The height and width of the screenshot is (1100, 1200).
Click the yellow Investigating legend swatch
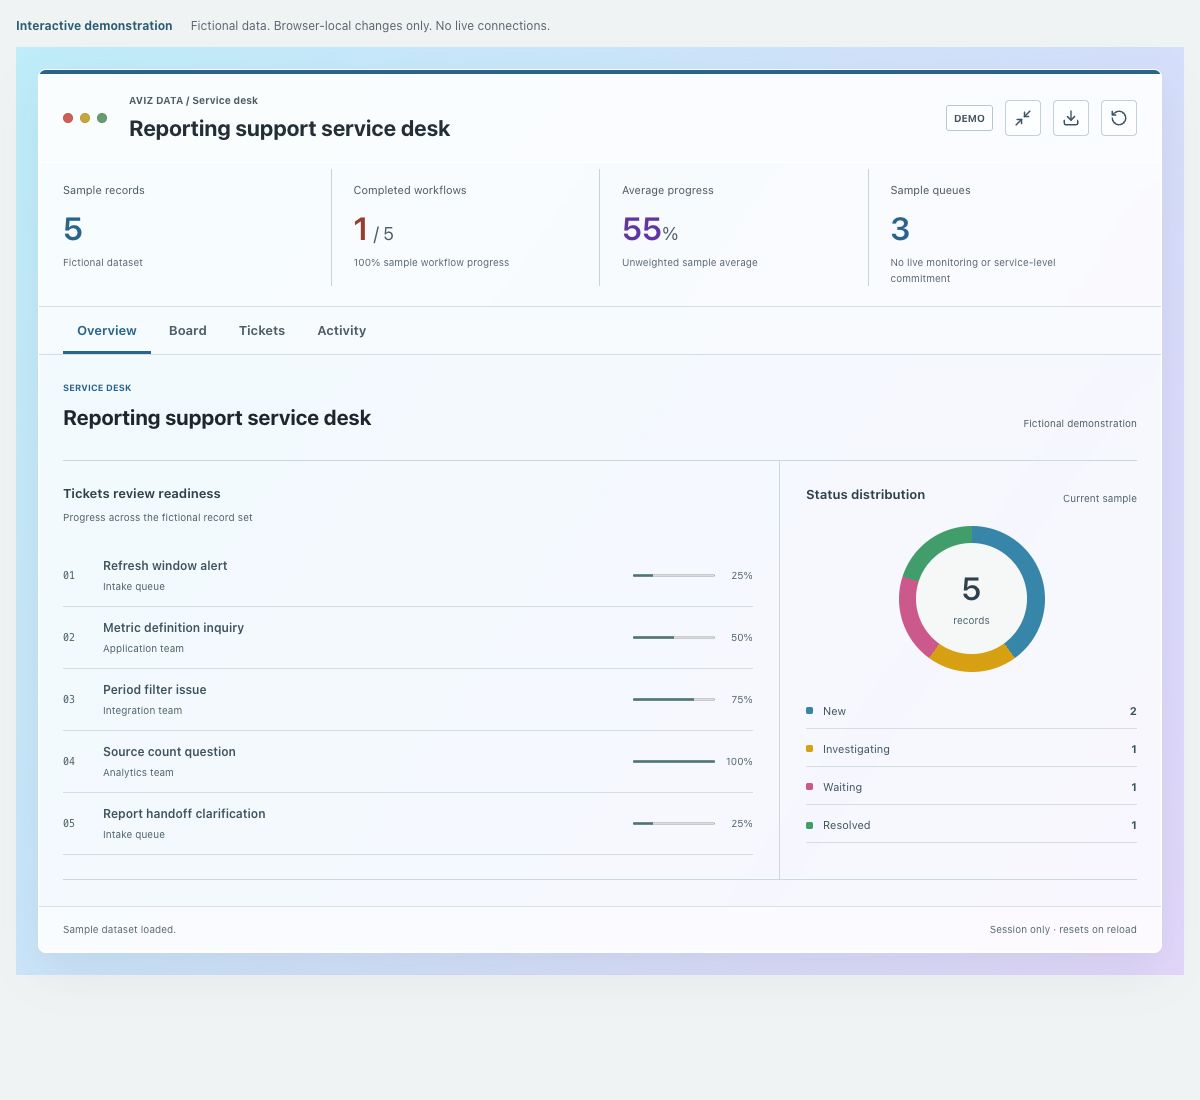click(x=810, y=749)
